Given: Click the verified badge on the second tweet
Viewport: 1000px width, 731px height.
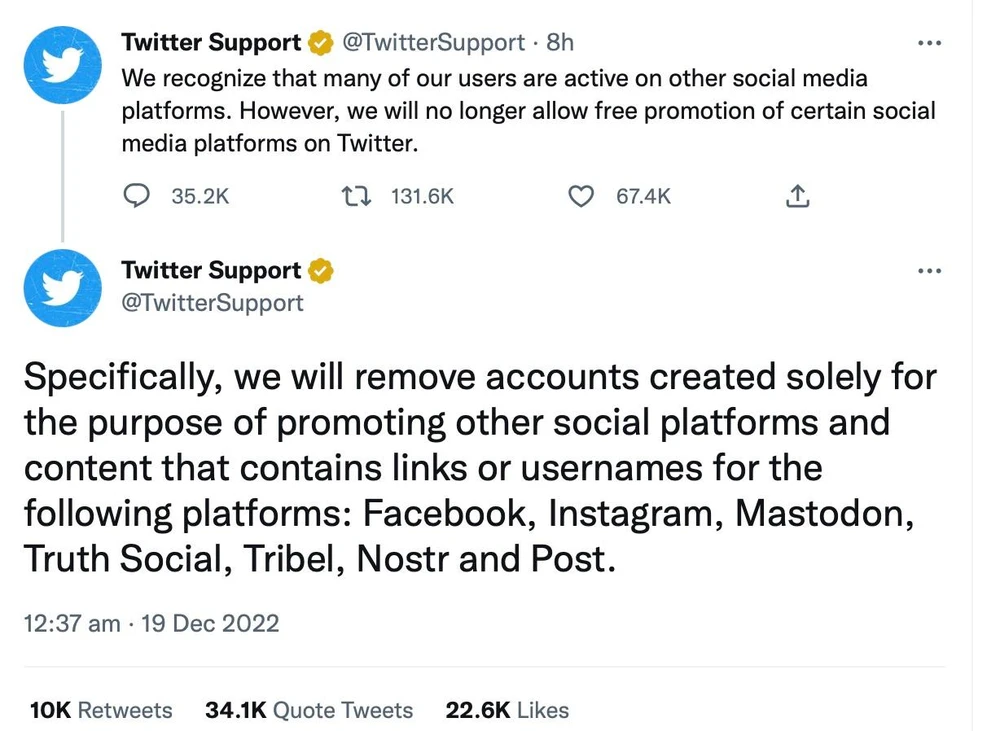Looking at the screenshot, I should [x=319, y=270].
